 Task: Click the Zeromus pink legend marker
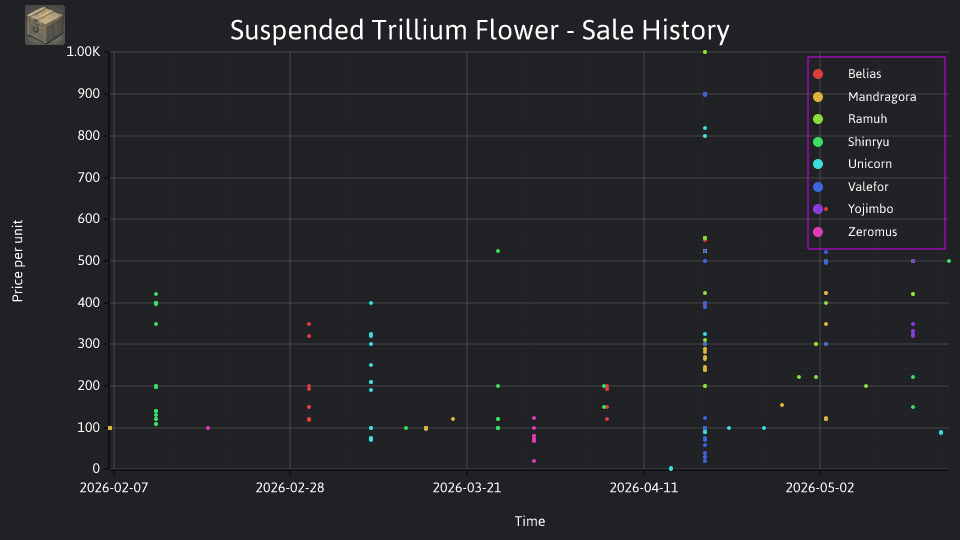818,232
